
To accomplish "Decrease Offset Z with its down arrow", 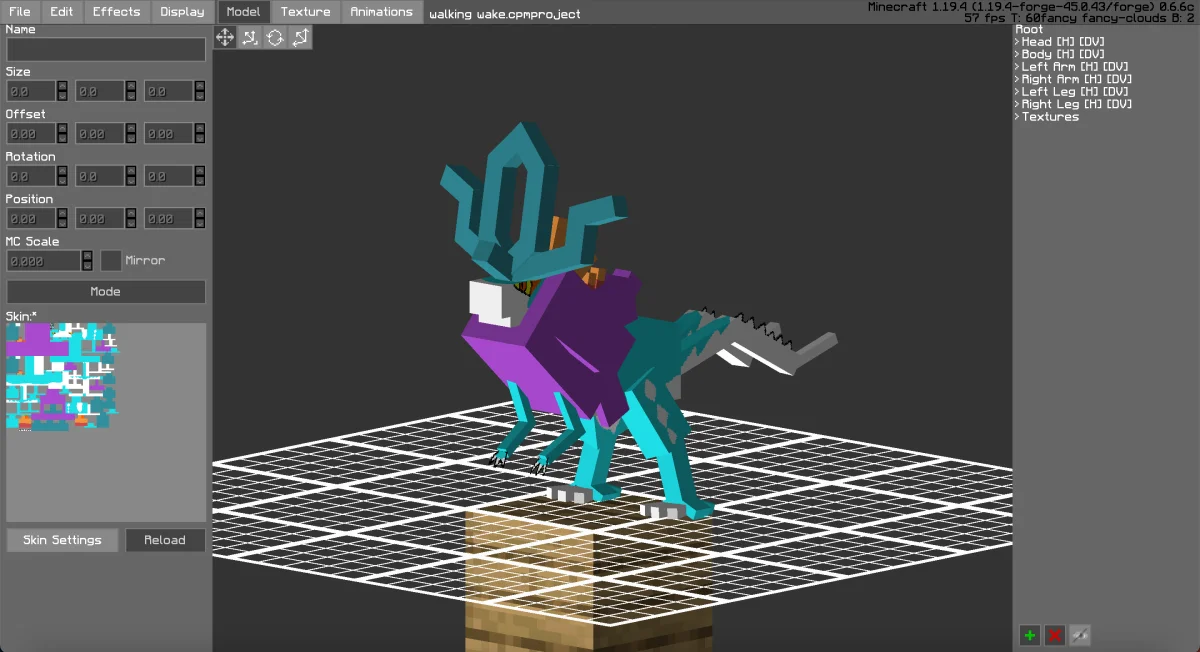I will pos(200,138).
